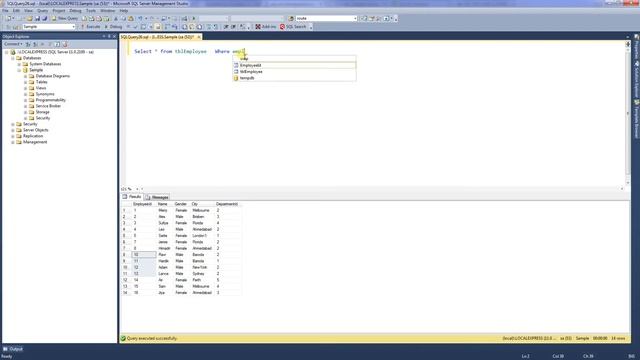Click the Paste icon in the toolbar
640x360 pixels.
point(131,18)
